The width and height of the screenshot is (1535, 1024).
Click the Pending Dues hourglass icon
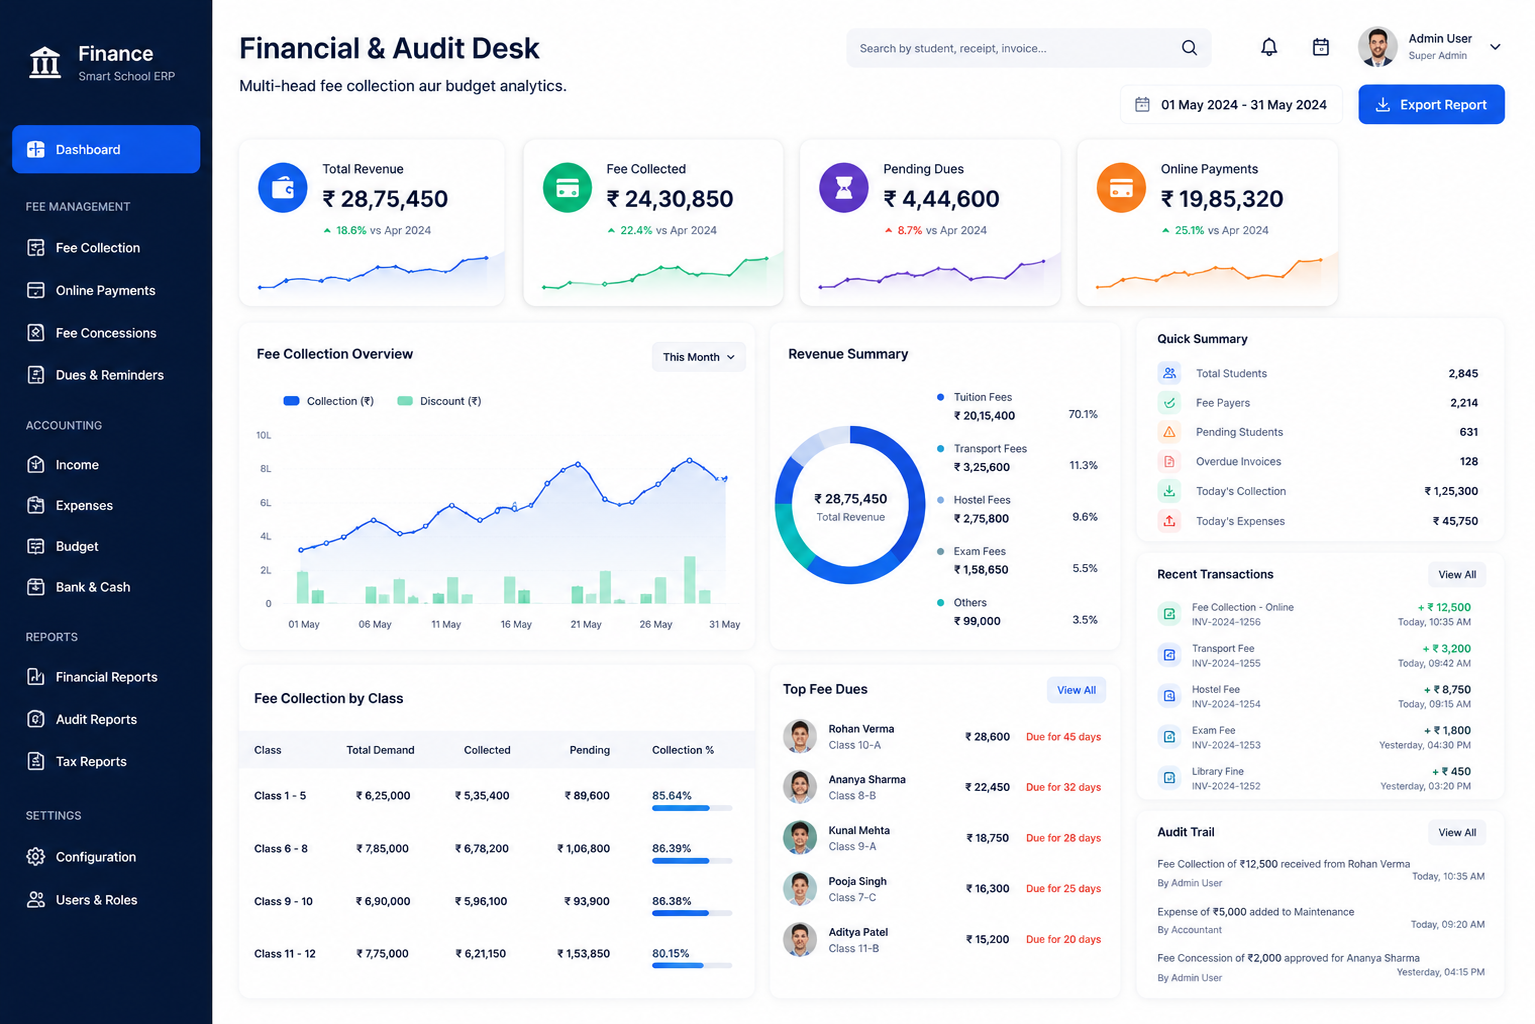tap(844, 187)
